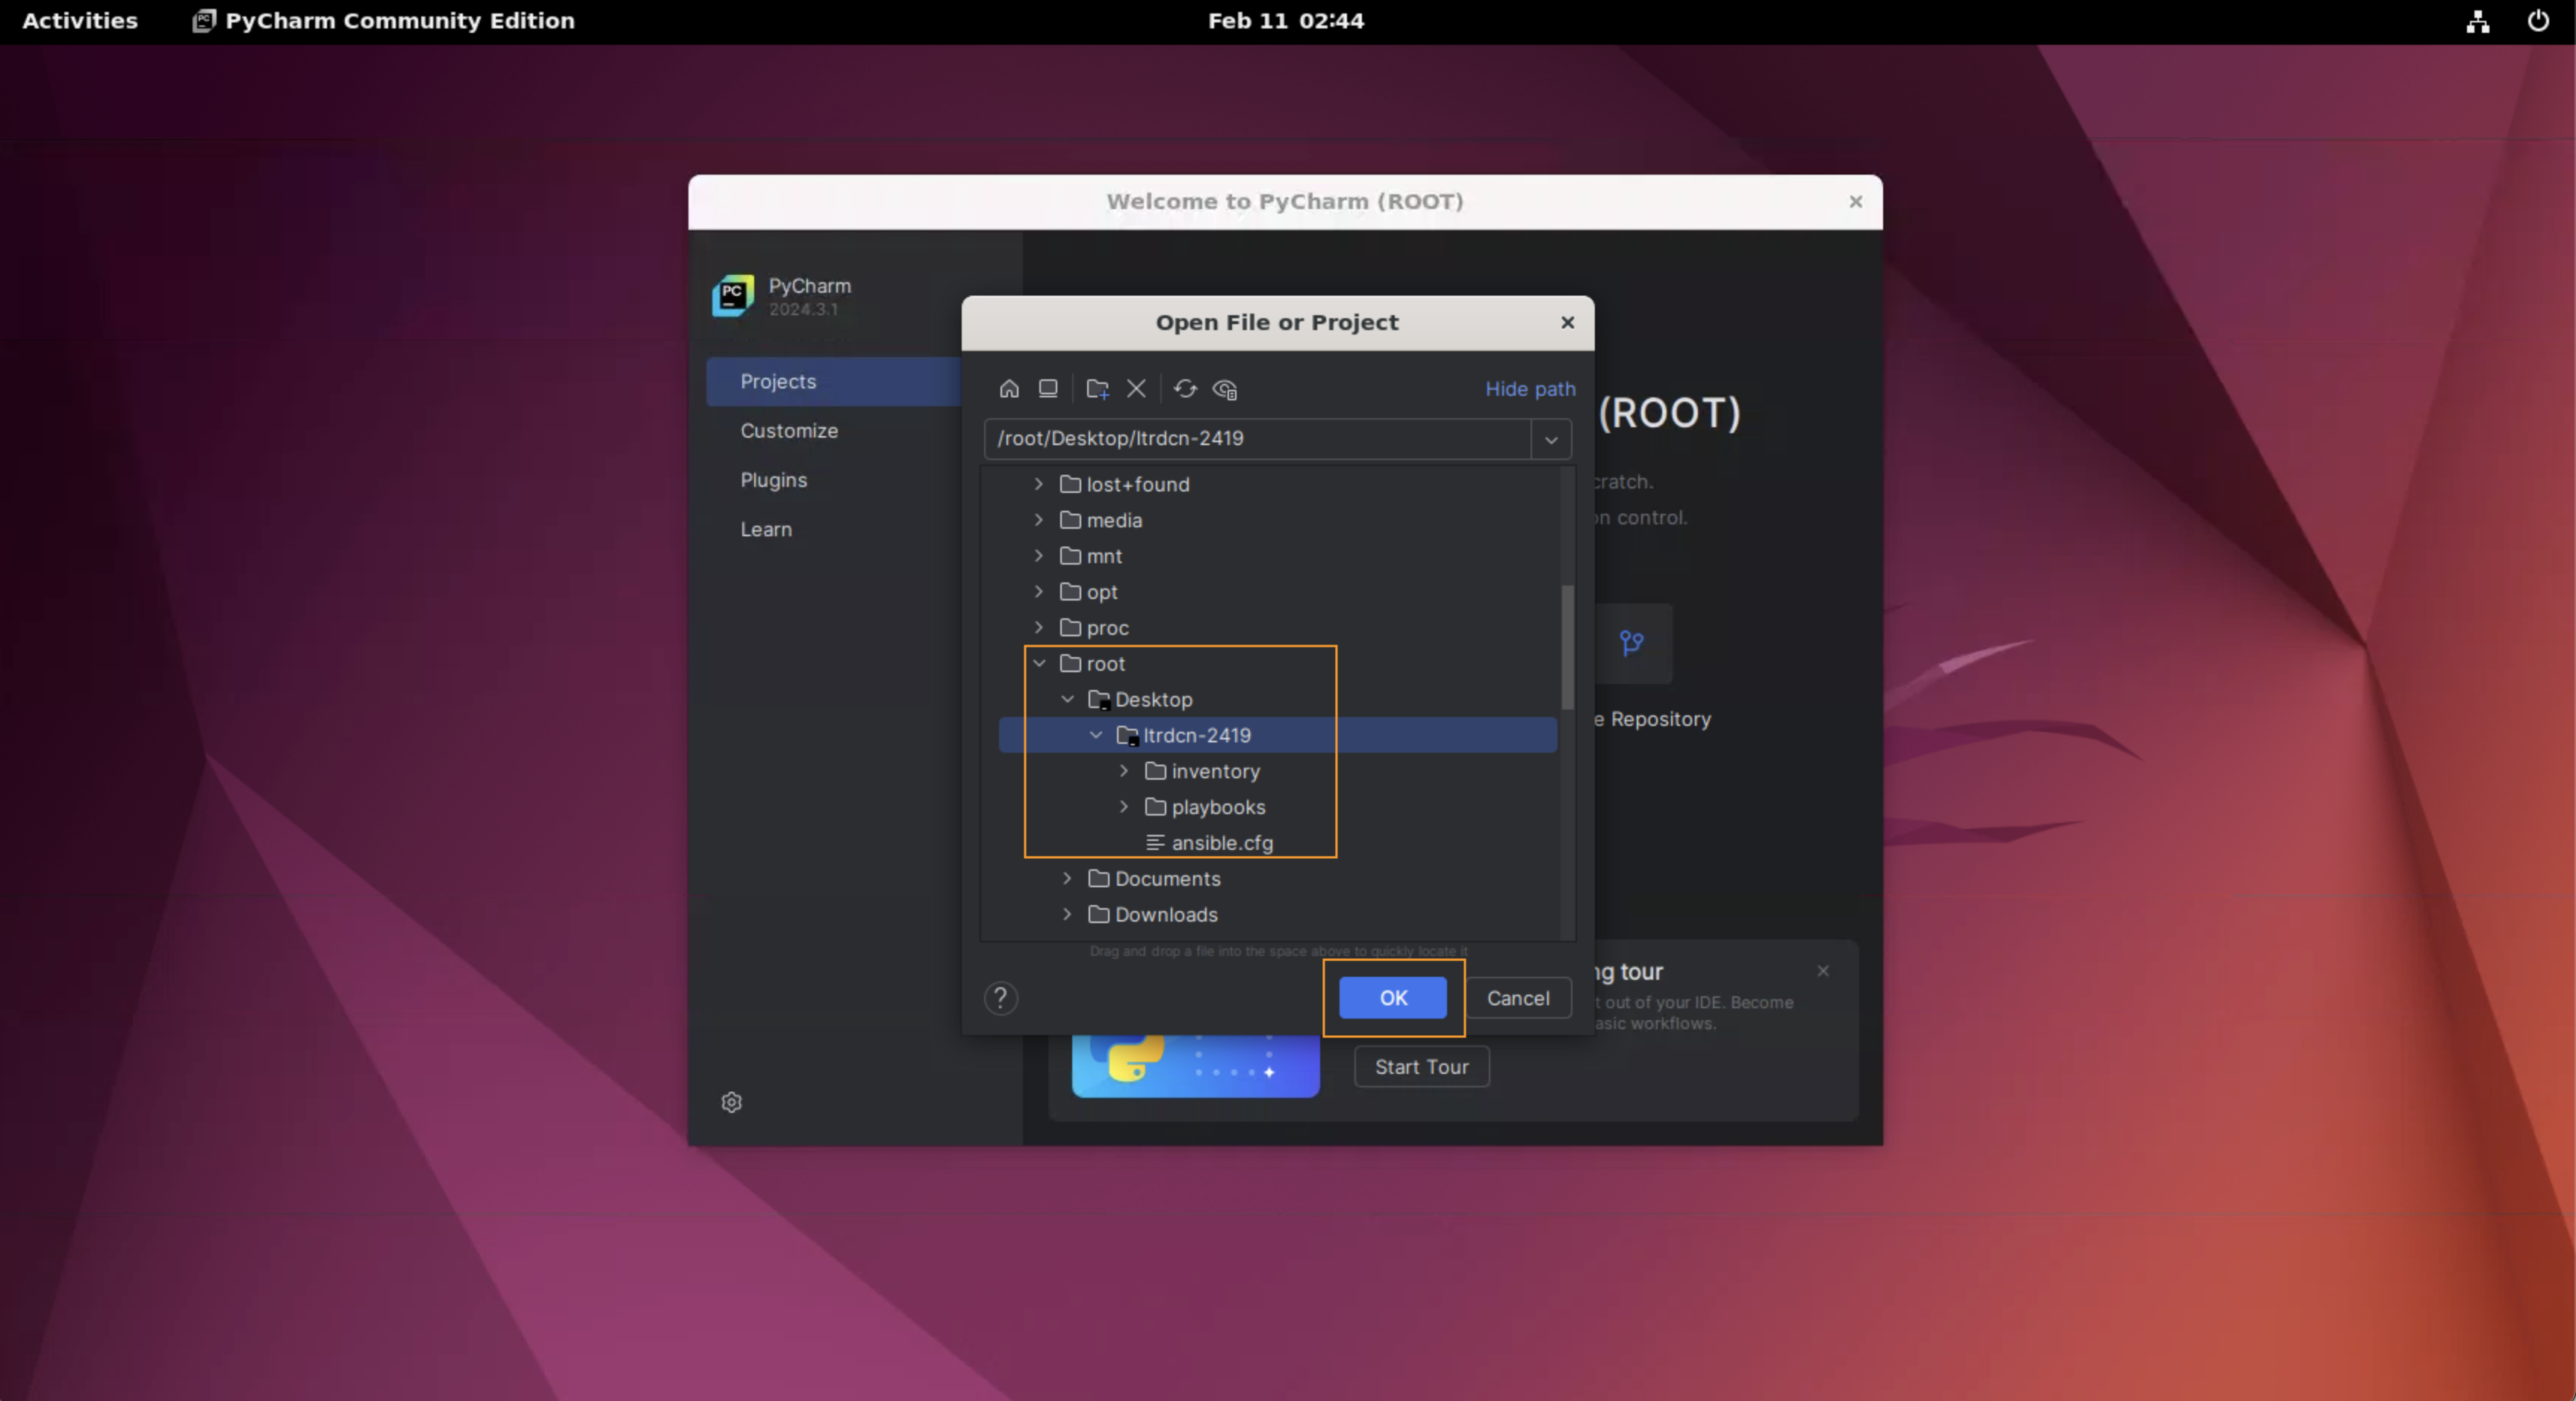Expand the mnt folder
This screenshot has height=1401, width=2576.
click(x=1039, y=556)
